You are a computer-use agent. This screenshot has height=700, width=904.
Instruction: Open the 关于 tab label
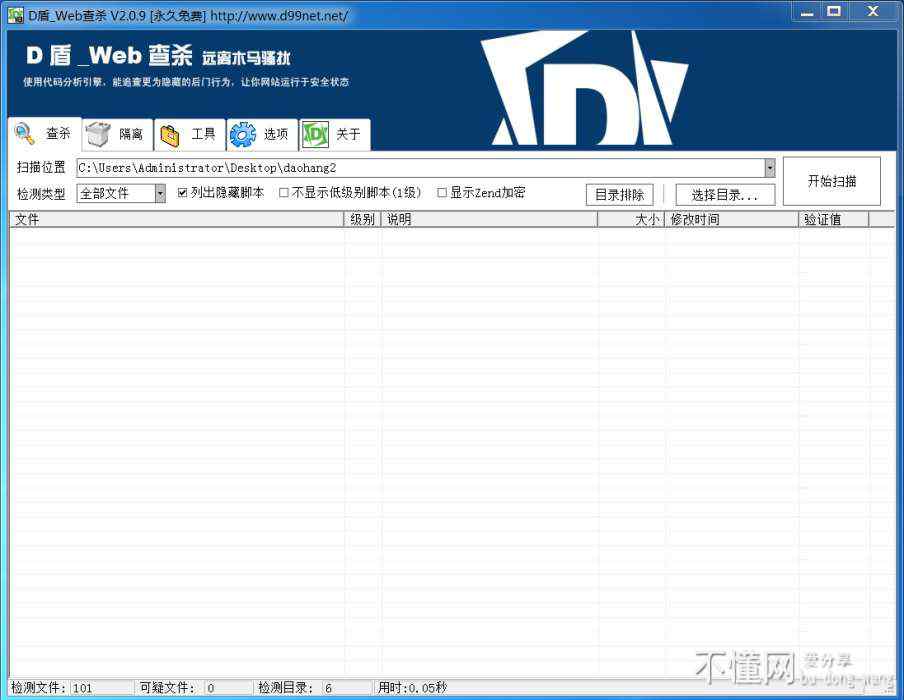348,134
